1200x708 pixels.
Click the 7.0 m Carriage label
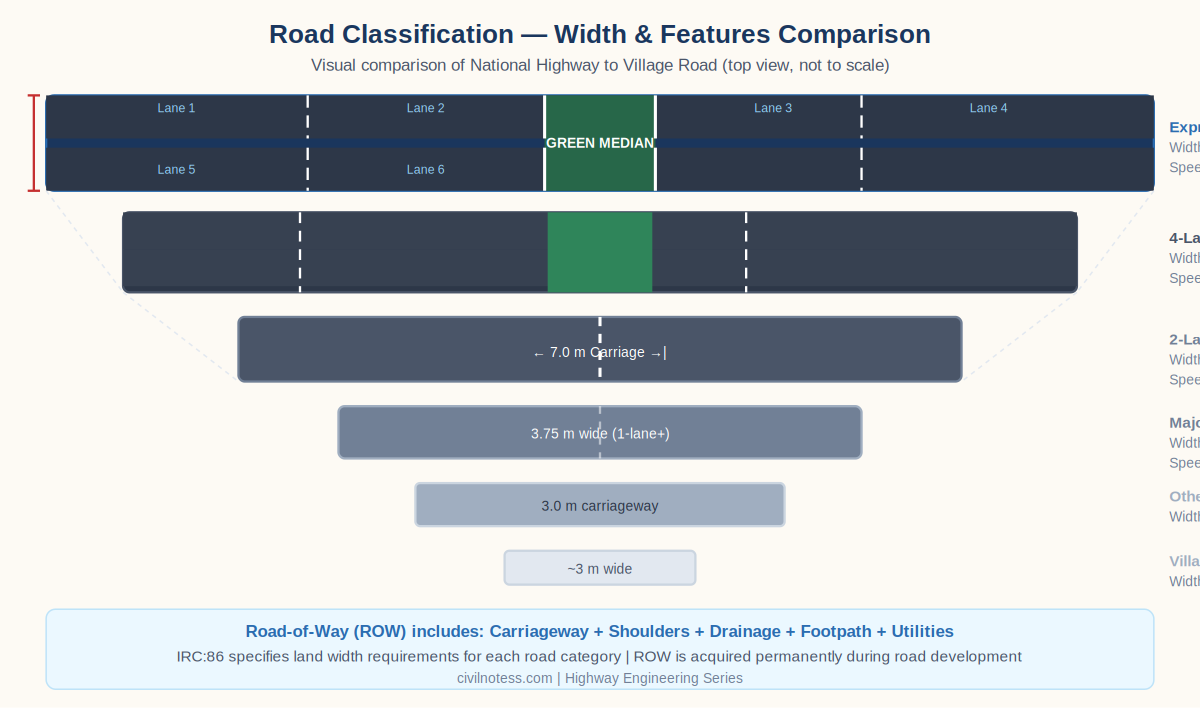(599, 353)
